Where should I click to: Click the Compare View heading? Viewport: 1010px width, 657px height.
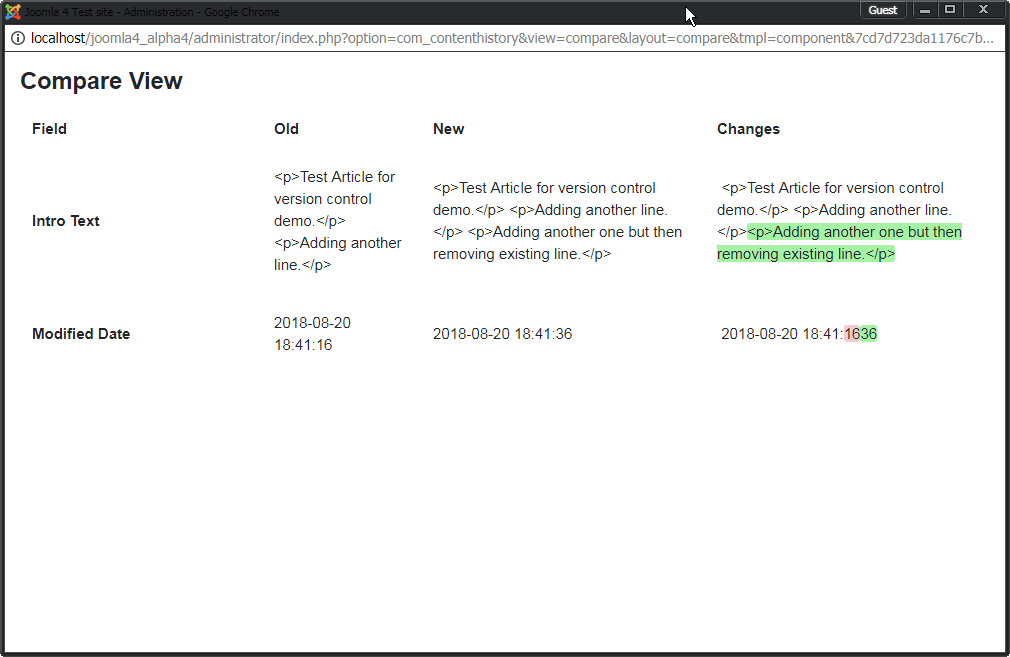click(101, 81)
